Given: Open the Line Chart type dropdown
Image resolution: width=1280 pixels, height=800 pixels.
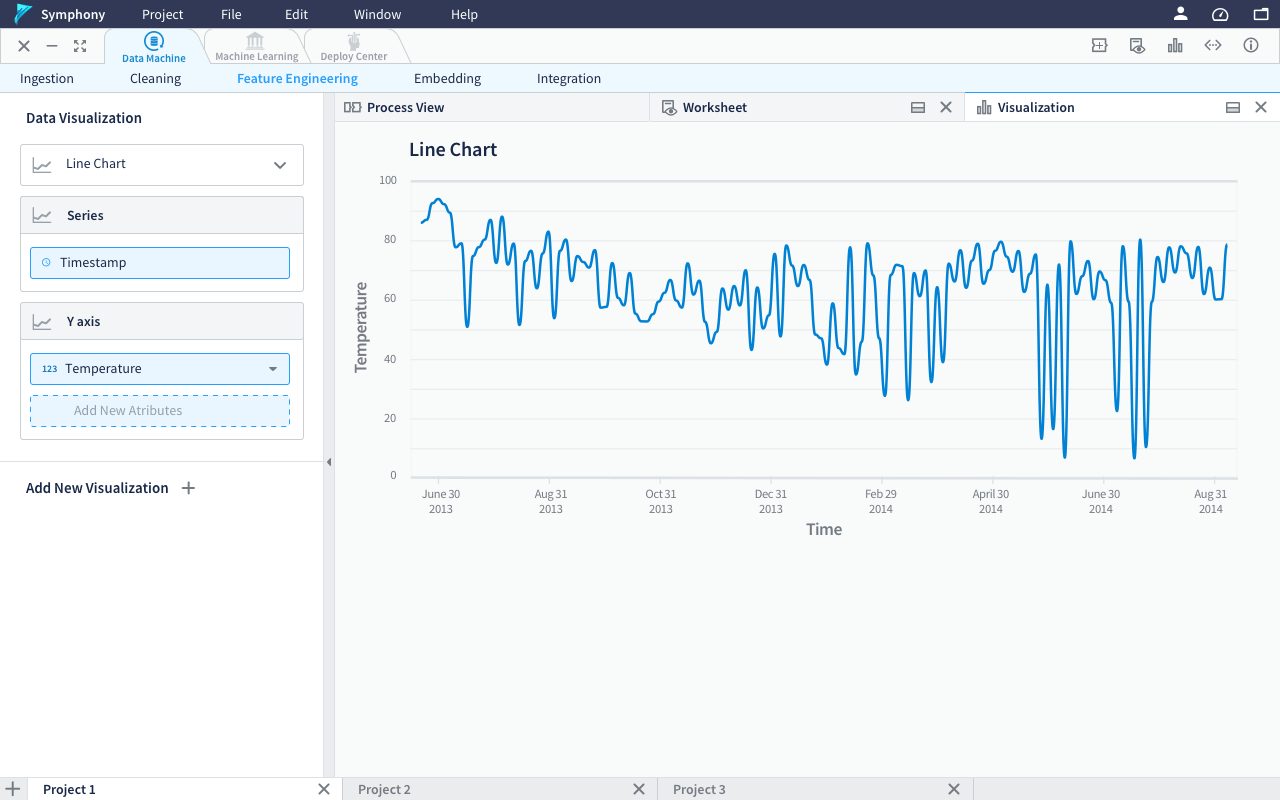Looking at the screenshot, I should 162,164.
